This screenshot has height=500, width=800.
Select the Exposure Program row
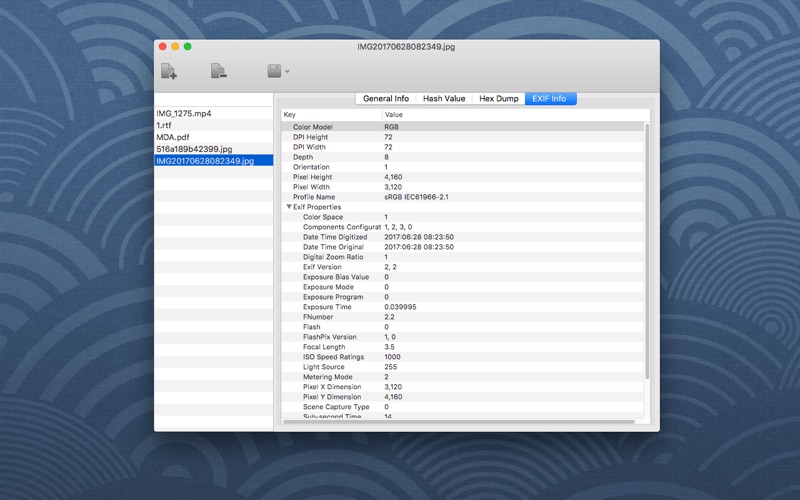[x=462, y=297]
